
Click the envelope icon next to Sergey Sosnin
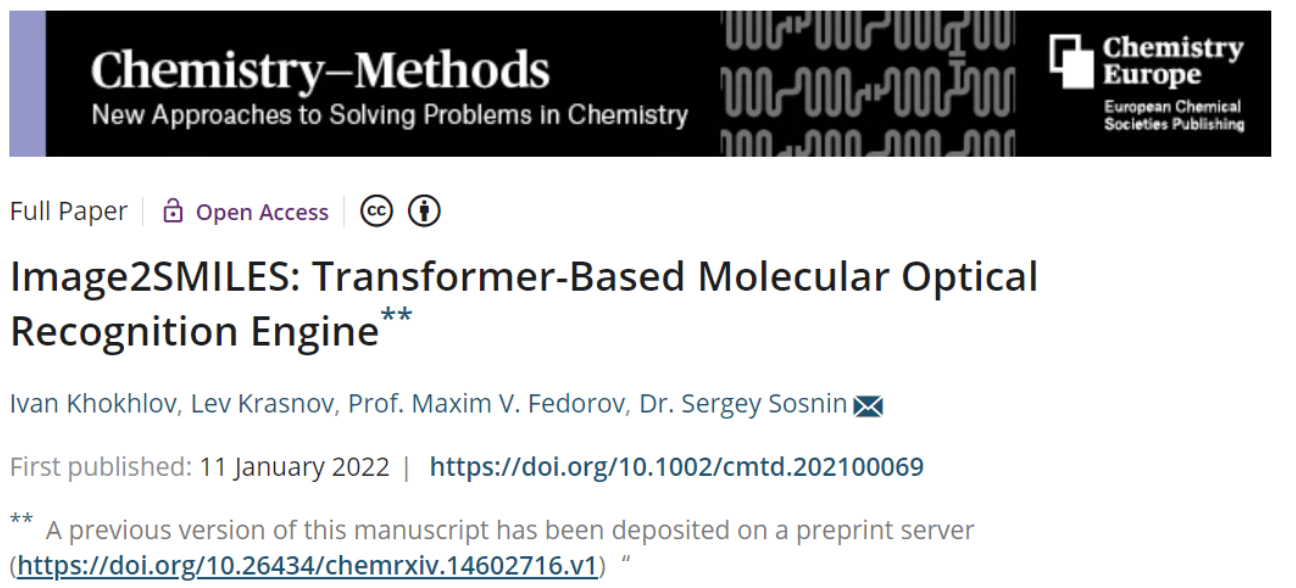pyautogui.click(x=868, y=406)
